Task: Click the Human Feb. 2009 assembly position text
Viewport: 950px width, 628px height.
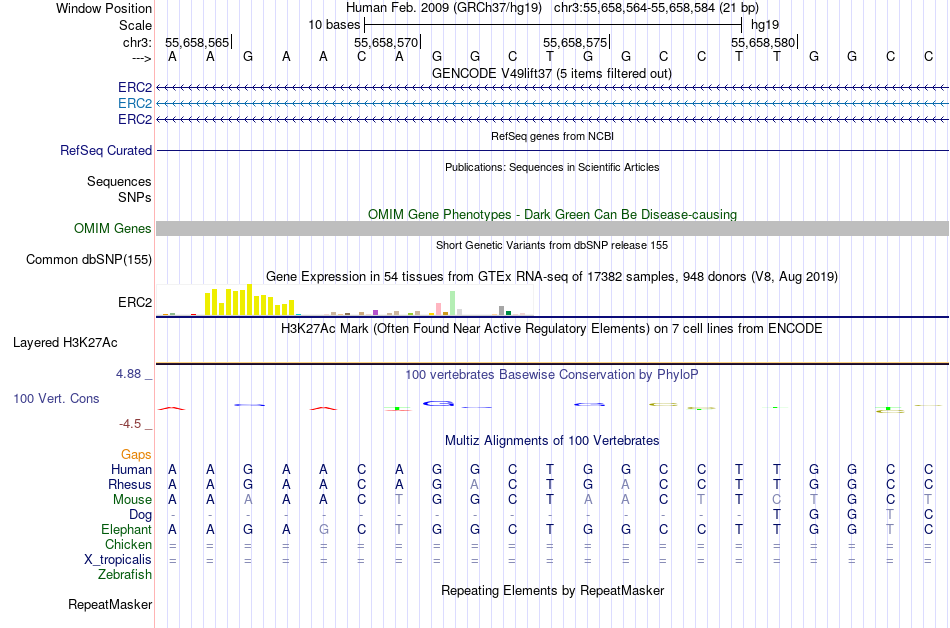Action: pos(552,8)
